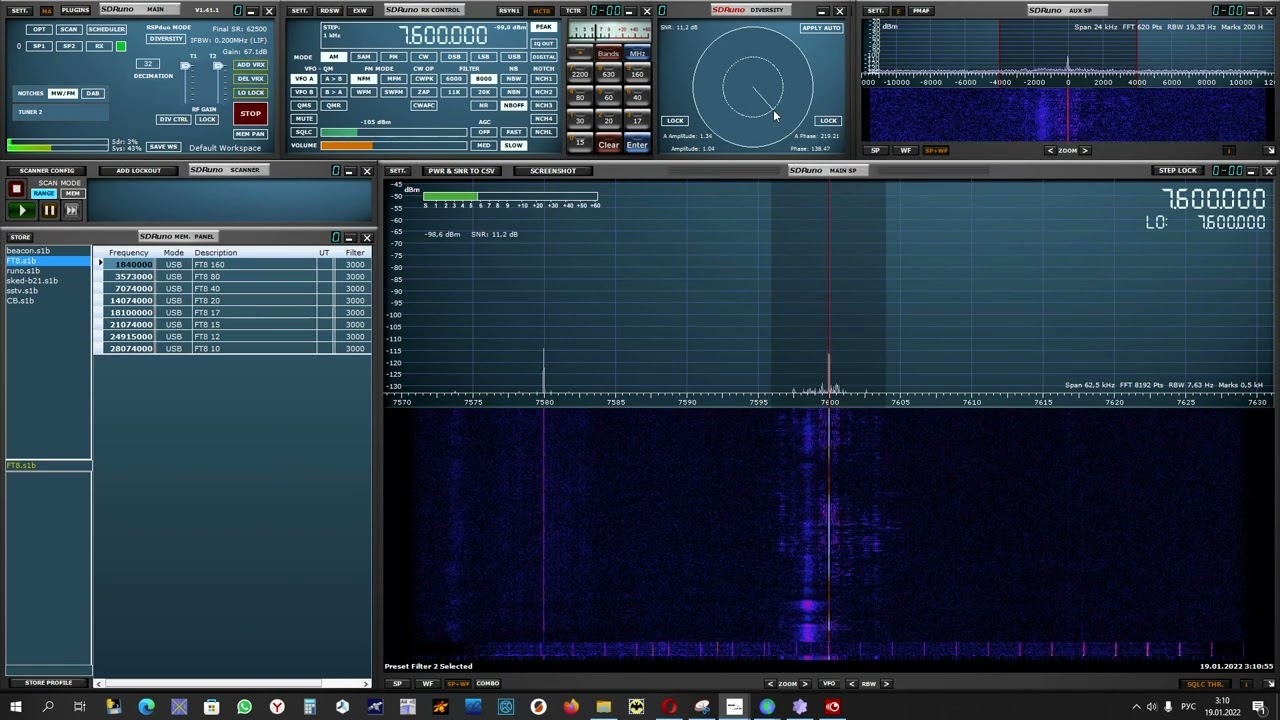Enable USB demodulation mode
1280x720 pixels.
coord(513,57)
